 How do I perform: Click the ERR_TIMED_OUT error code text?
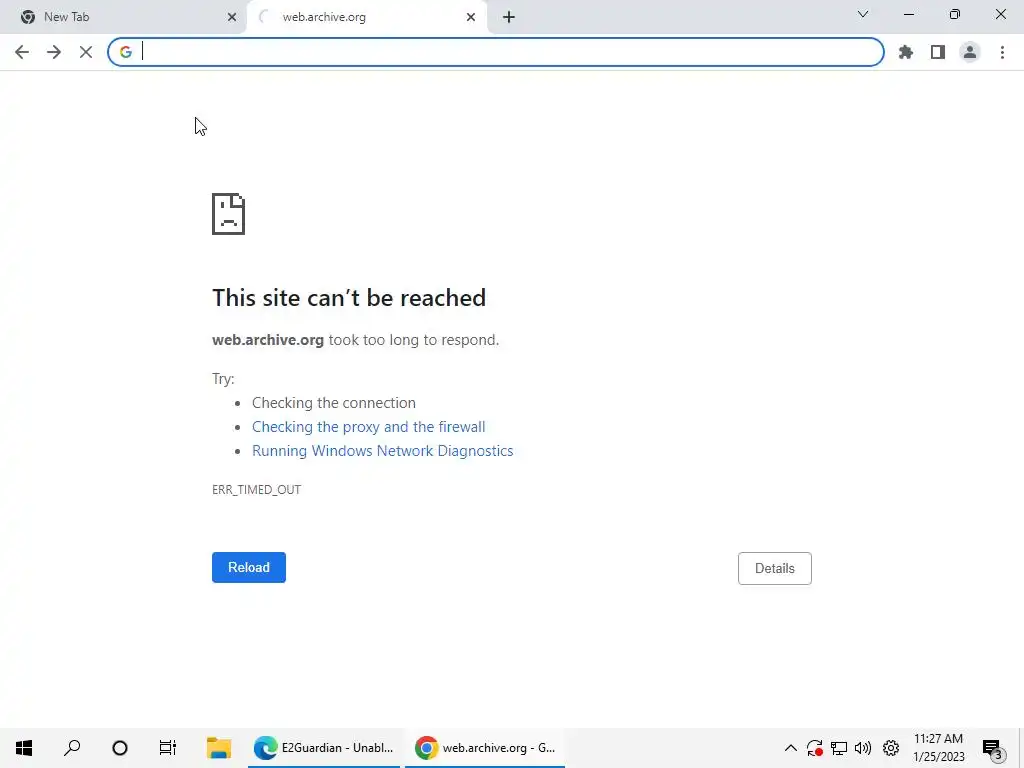257,490
